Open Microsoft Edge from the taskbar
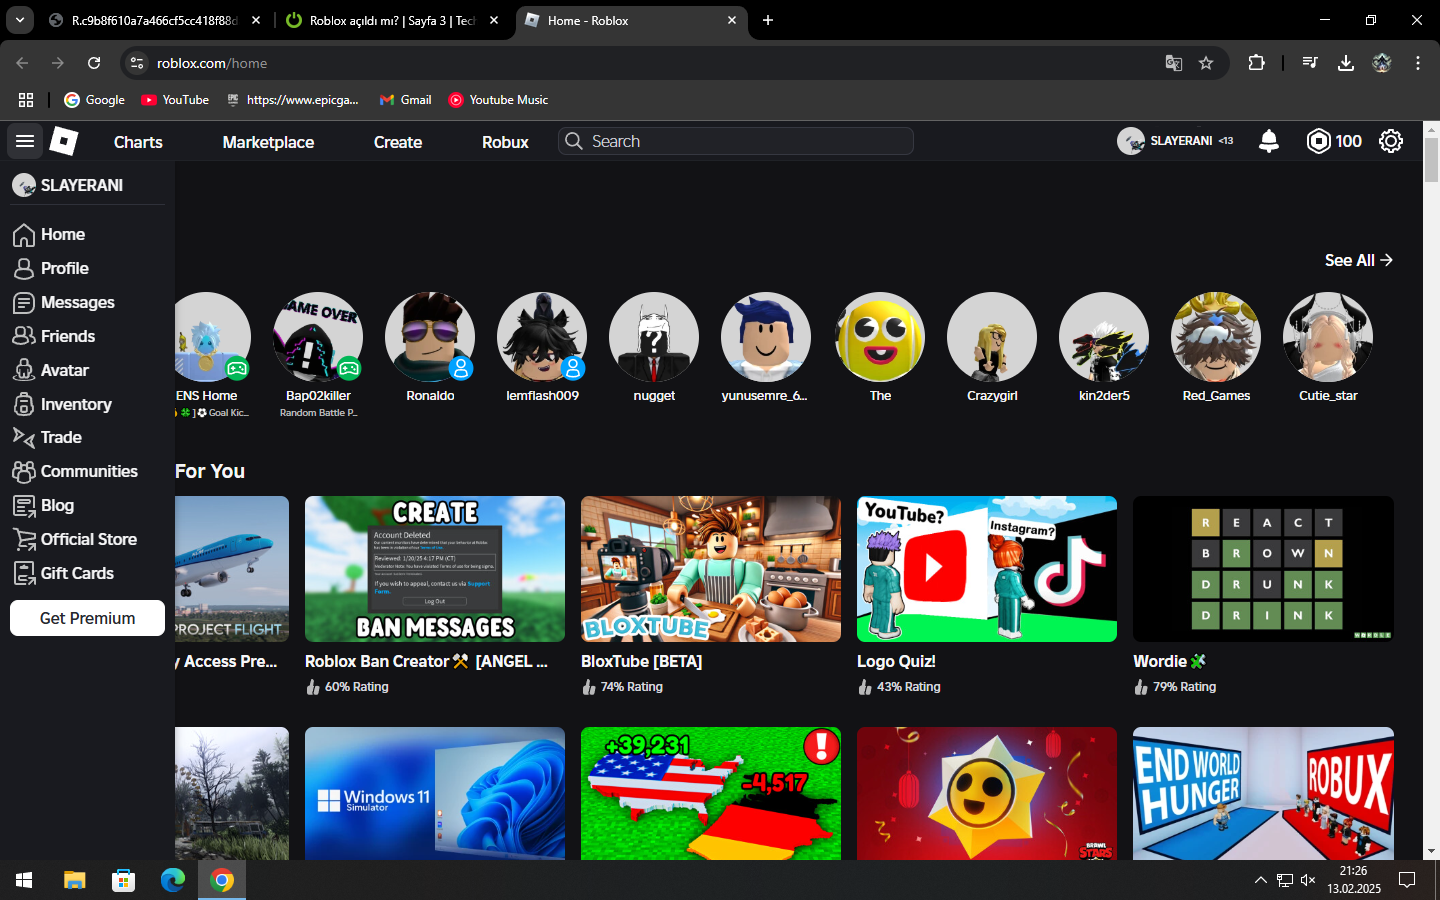1440x900 pixels. pos(173,880)
